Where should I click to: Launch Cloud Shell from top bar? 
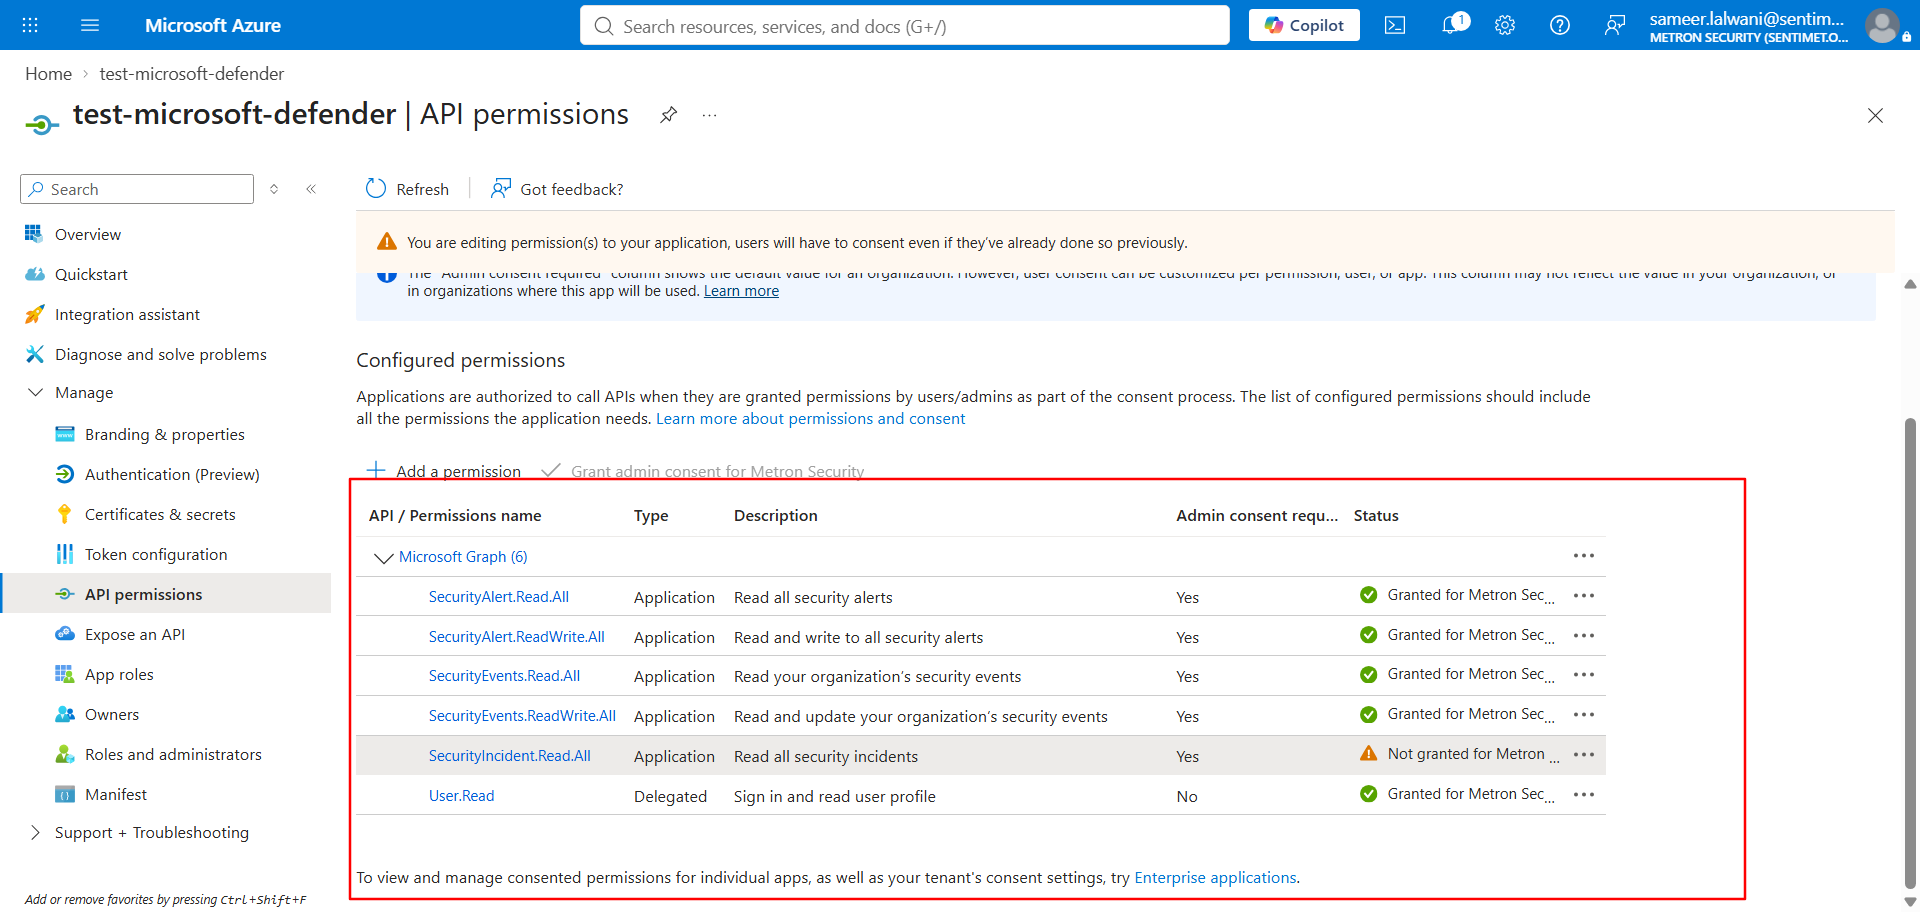pos(1395,25)
